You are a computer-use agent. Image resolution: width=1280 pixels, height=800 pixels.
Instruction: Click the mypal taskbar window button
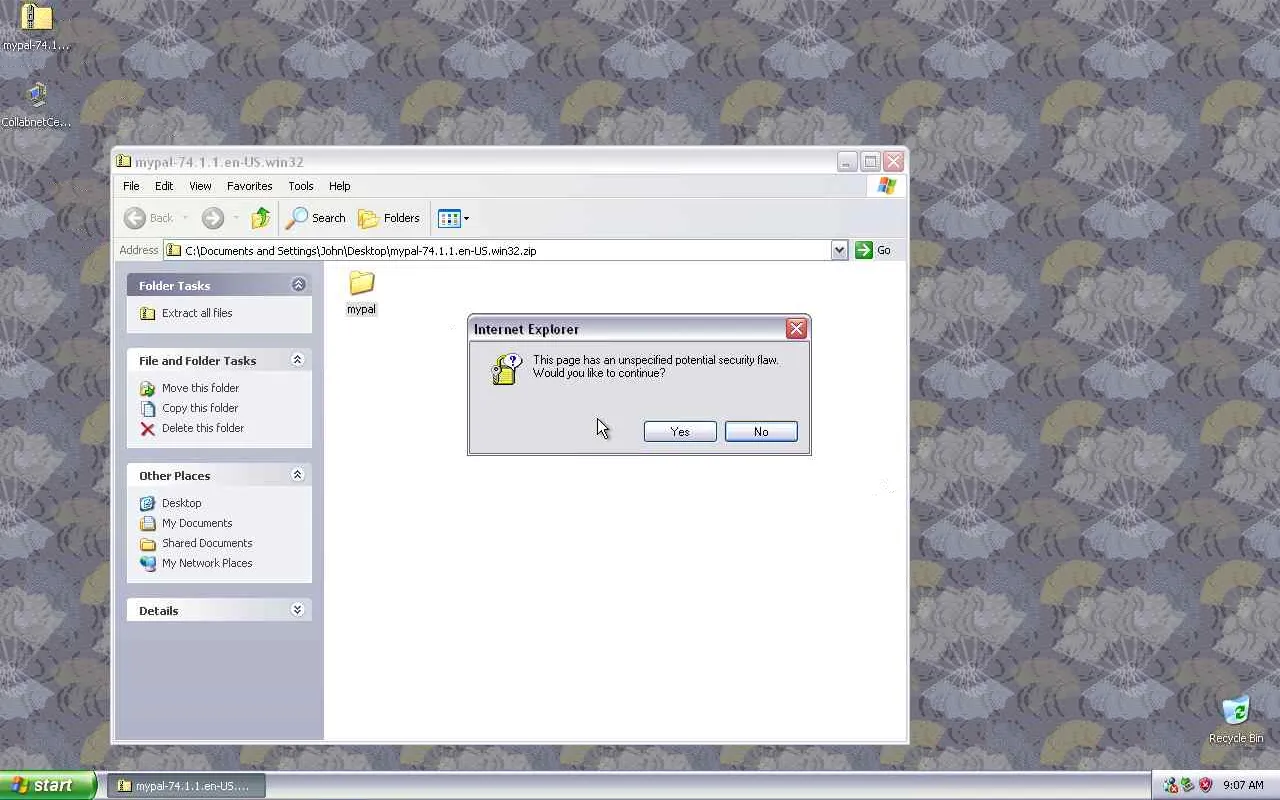click(187, 786)
